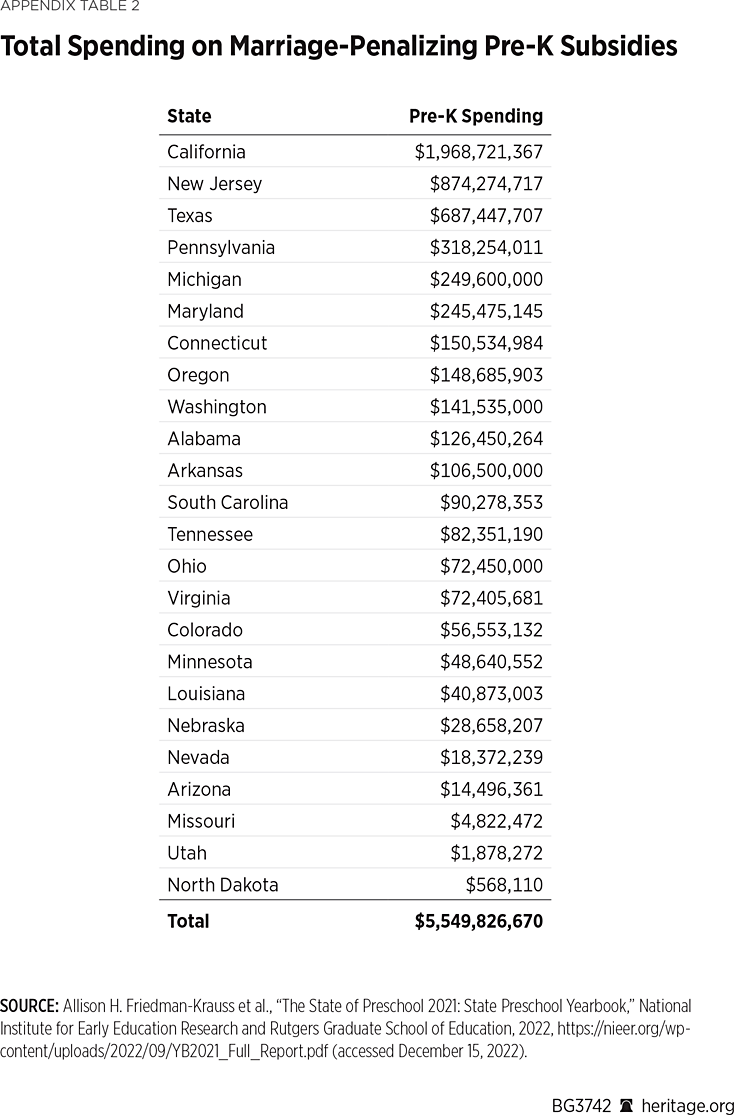This screenshot has height=1115, width=734.
Task: Select the California row label
Action: click(206, 152)
